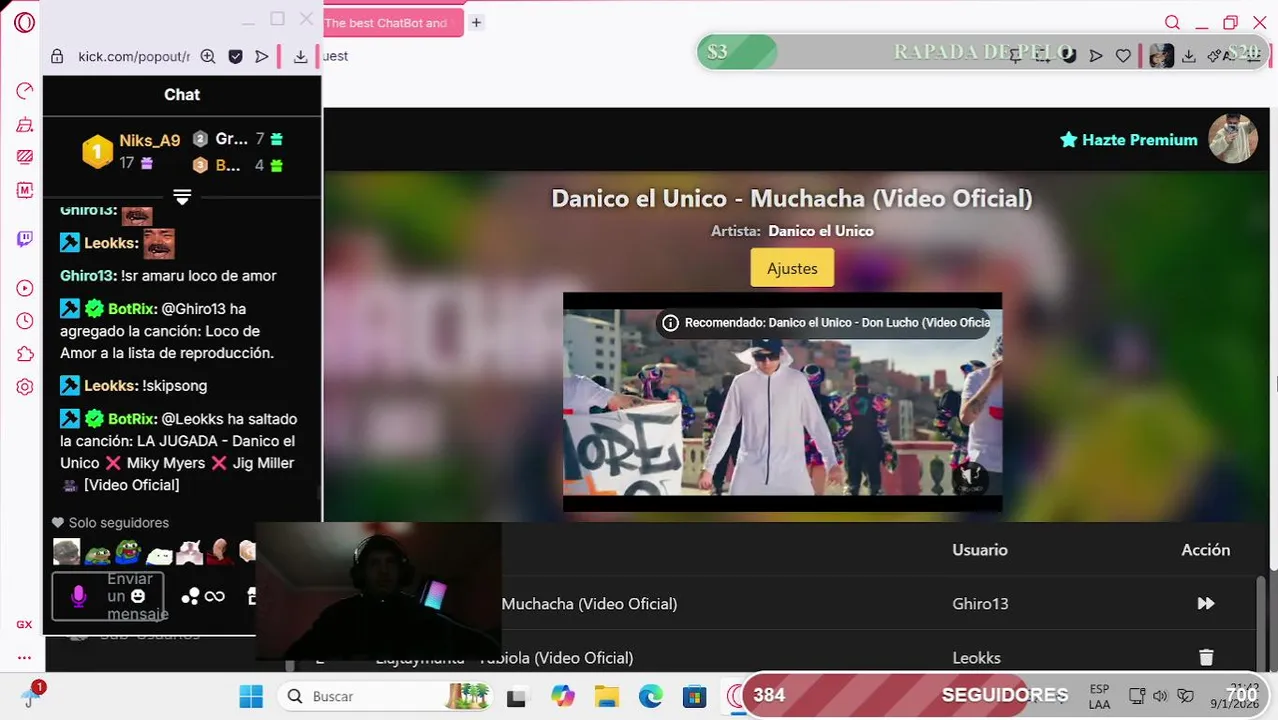Click the Enviar un mensaje chat input

[x=108, y=596]
